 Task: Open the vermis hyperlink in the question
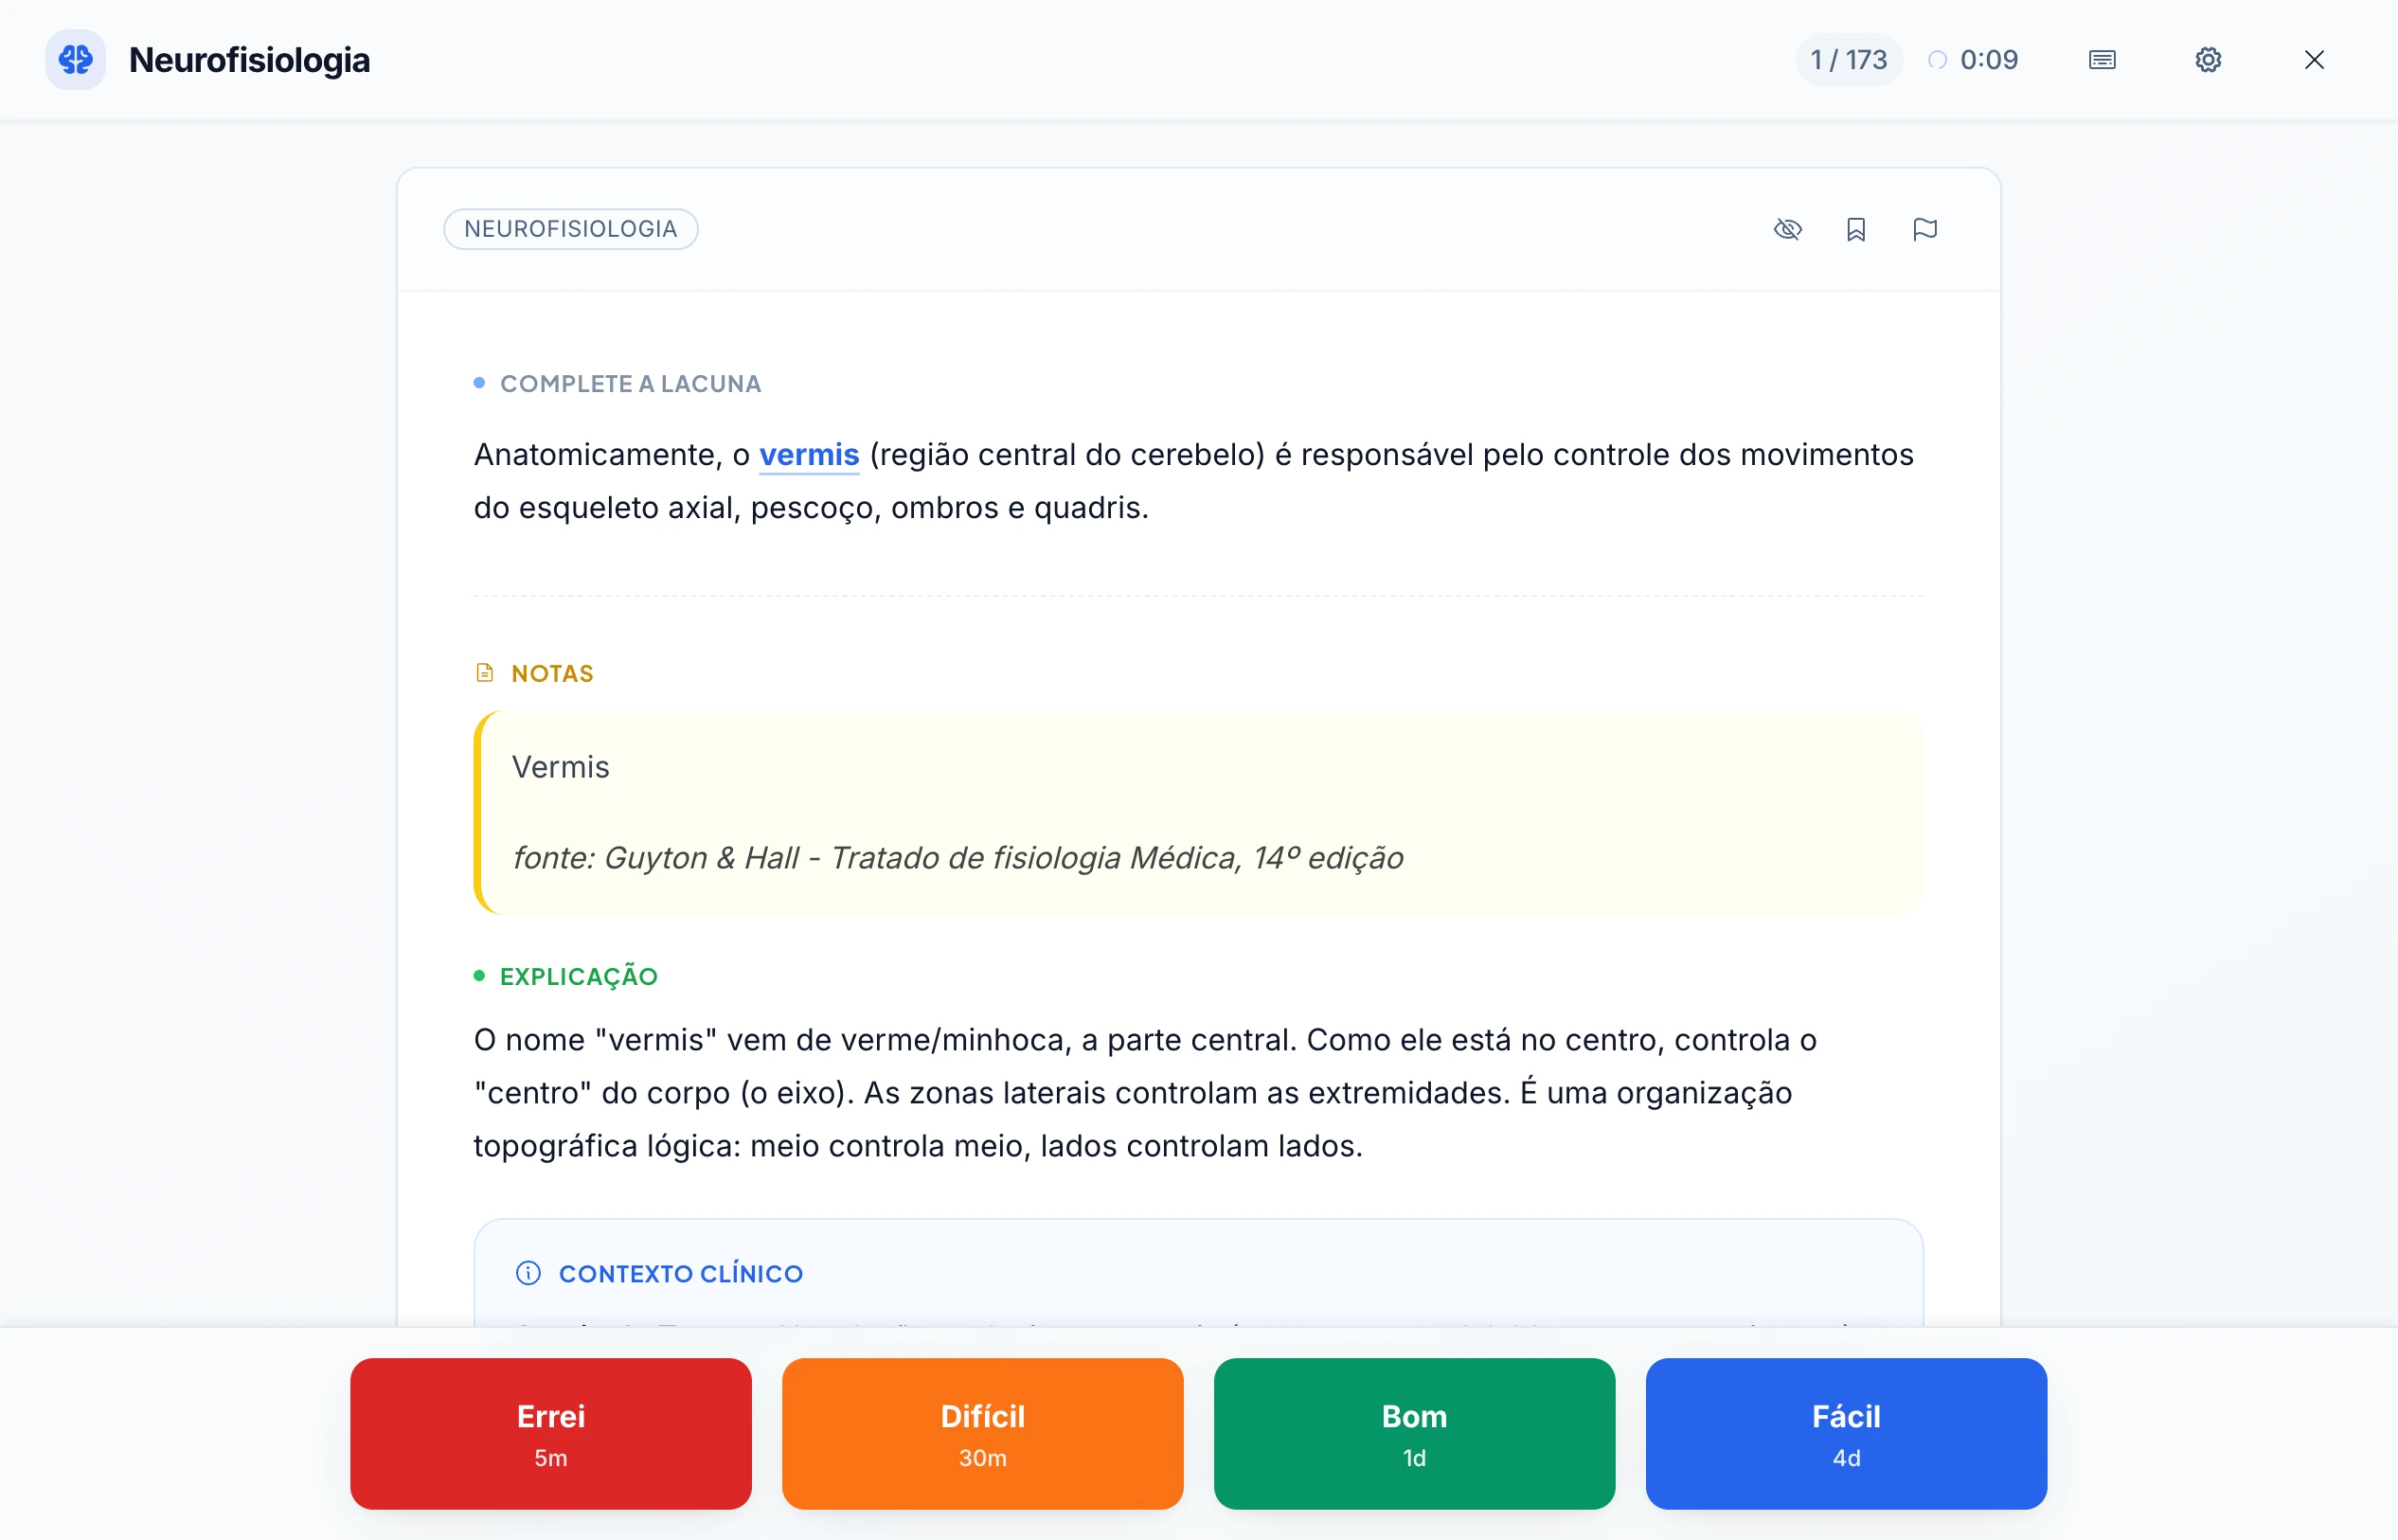click(809, 454)
